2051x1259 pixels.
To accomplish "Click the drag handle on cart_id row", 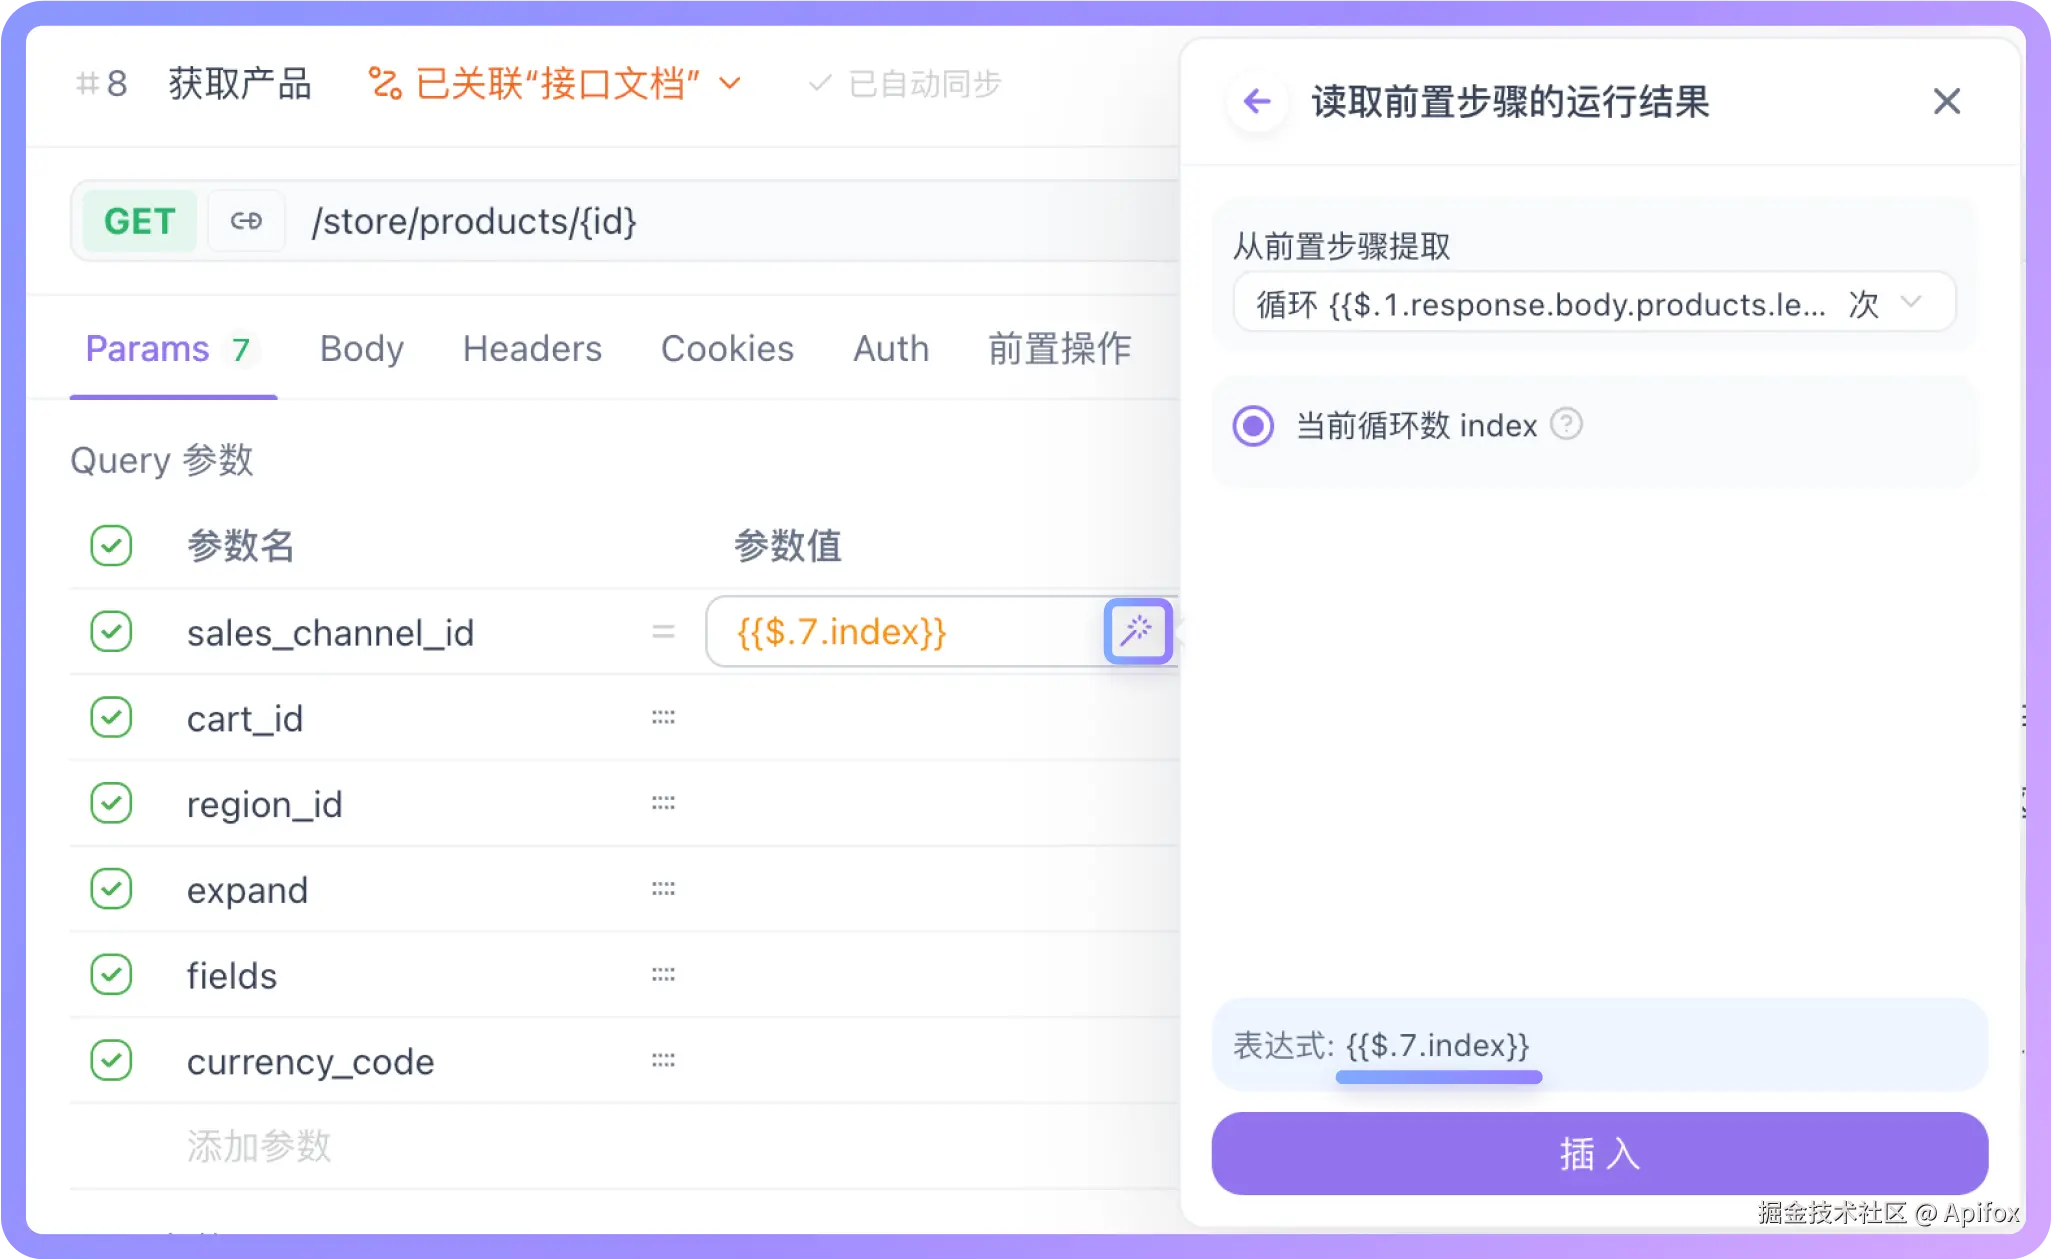I will pyautogui.click(x=663, y=718).
